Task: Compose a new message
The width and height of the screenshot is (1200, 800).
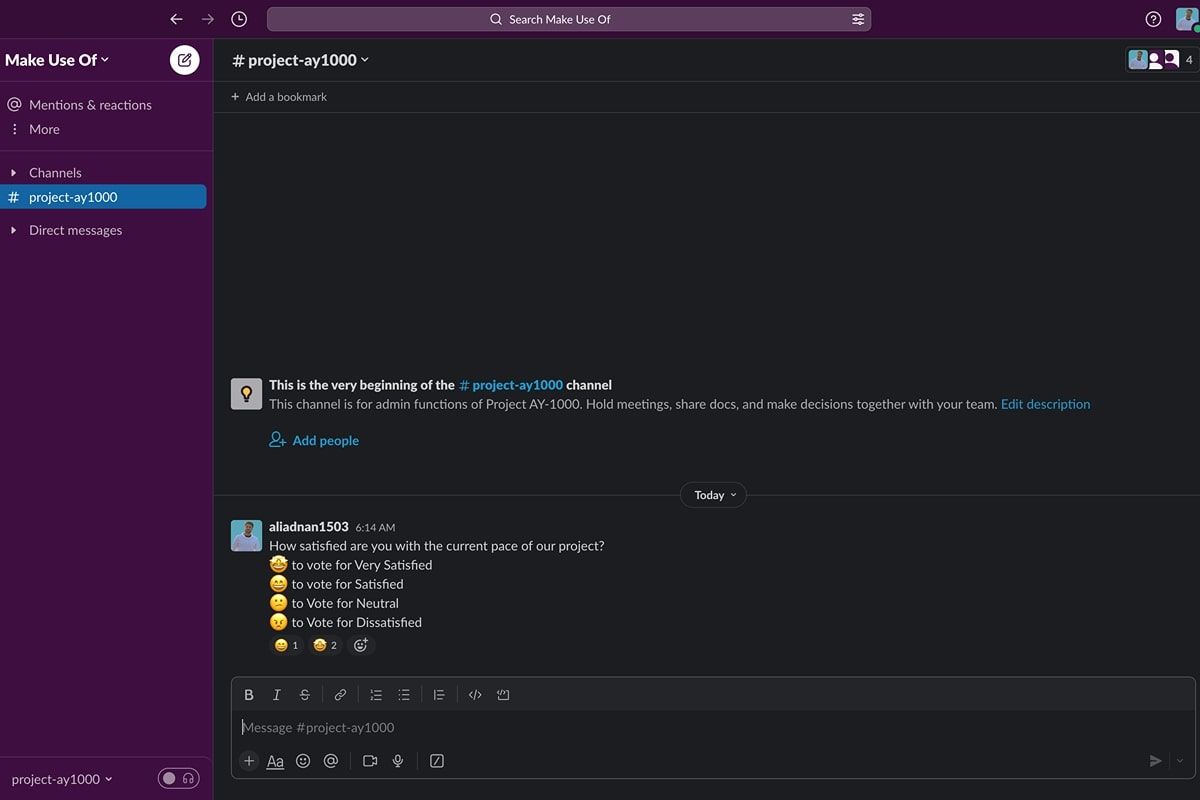Action: click(184, 60)
